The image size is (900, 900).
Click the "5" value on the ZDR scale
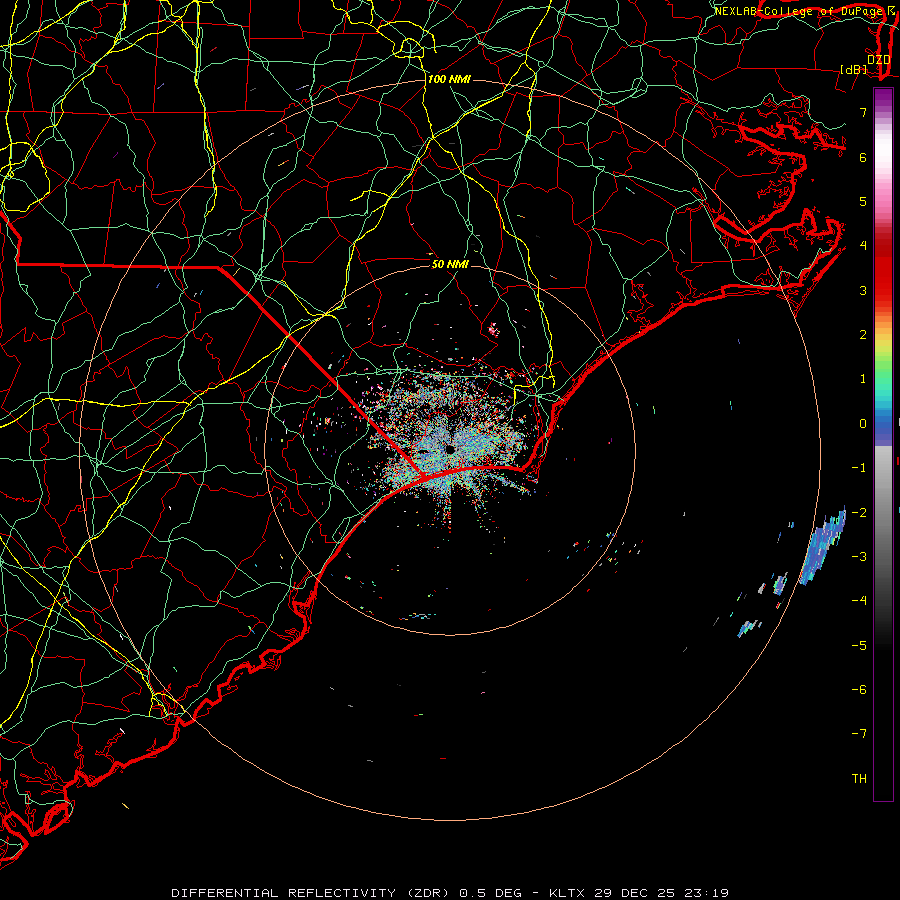click(x=863, y=201)
